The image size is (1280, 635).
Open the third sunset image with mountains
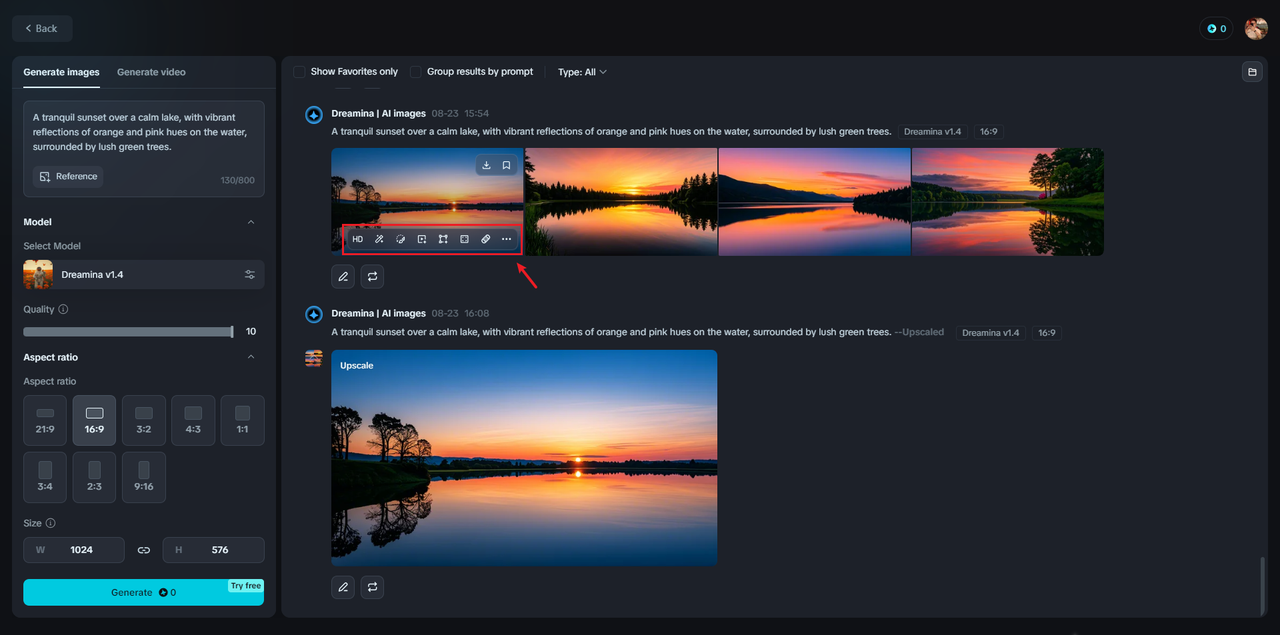point(814,202)
